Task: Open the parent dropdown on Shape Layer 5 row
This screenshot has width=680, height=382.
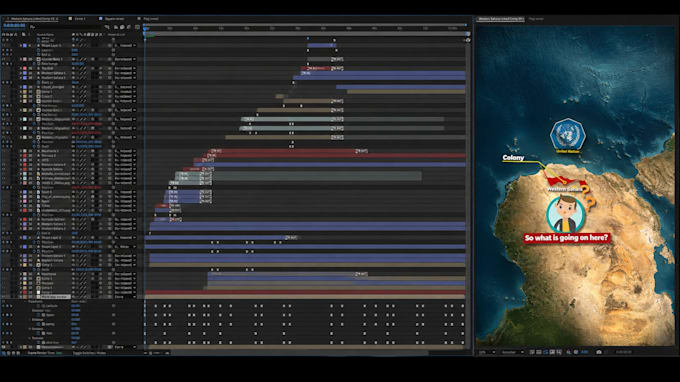Action: pos(126,46)
